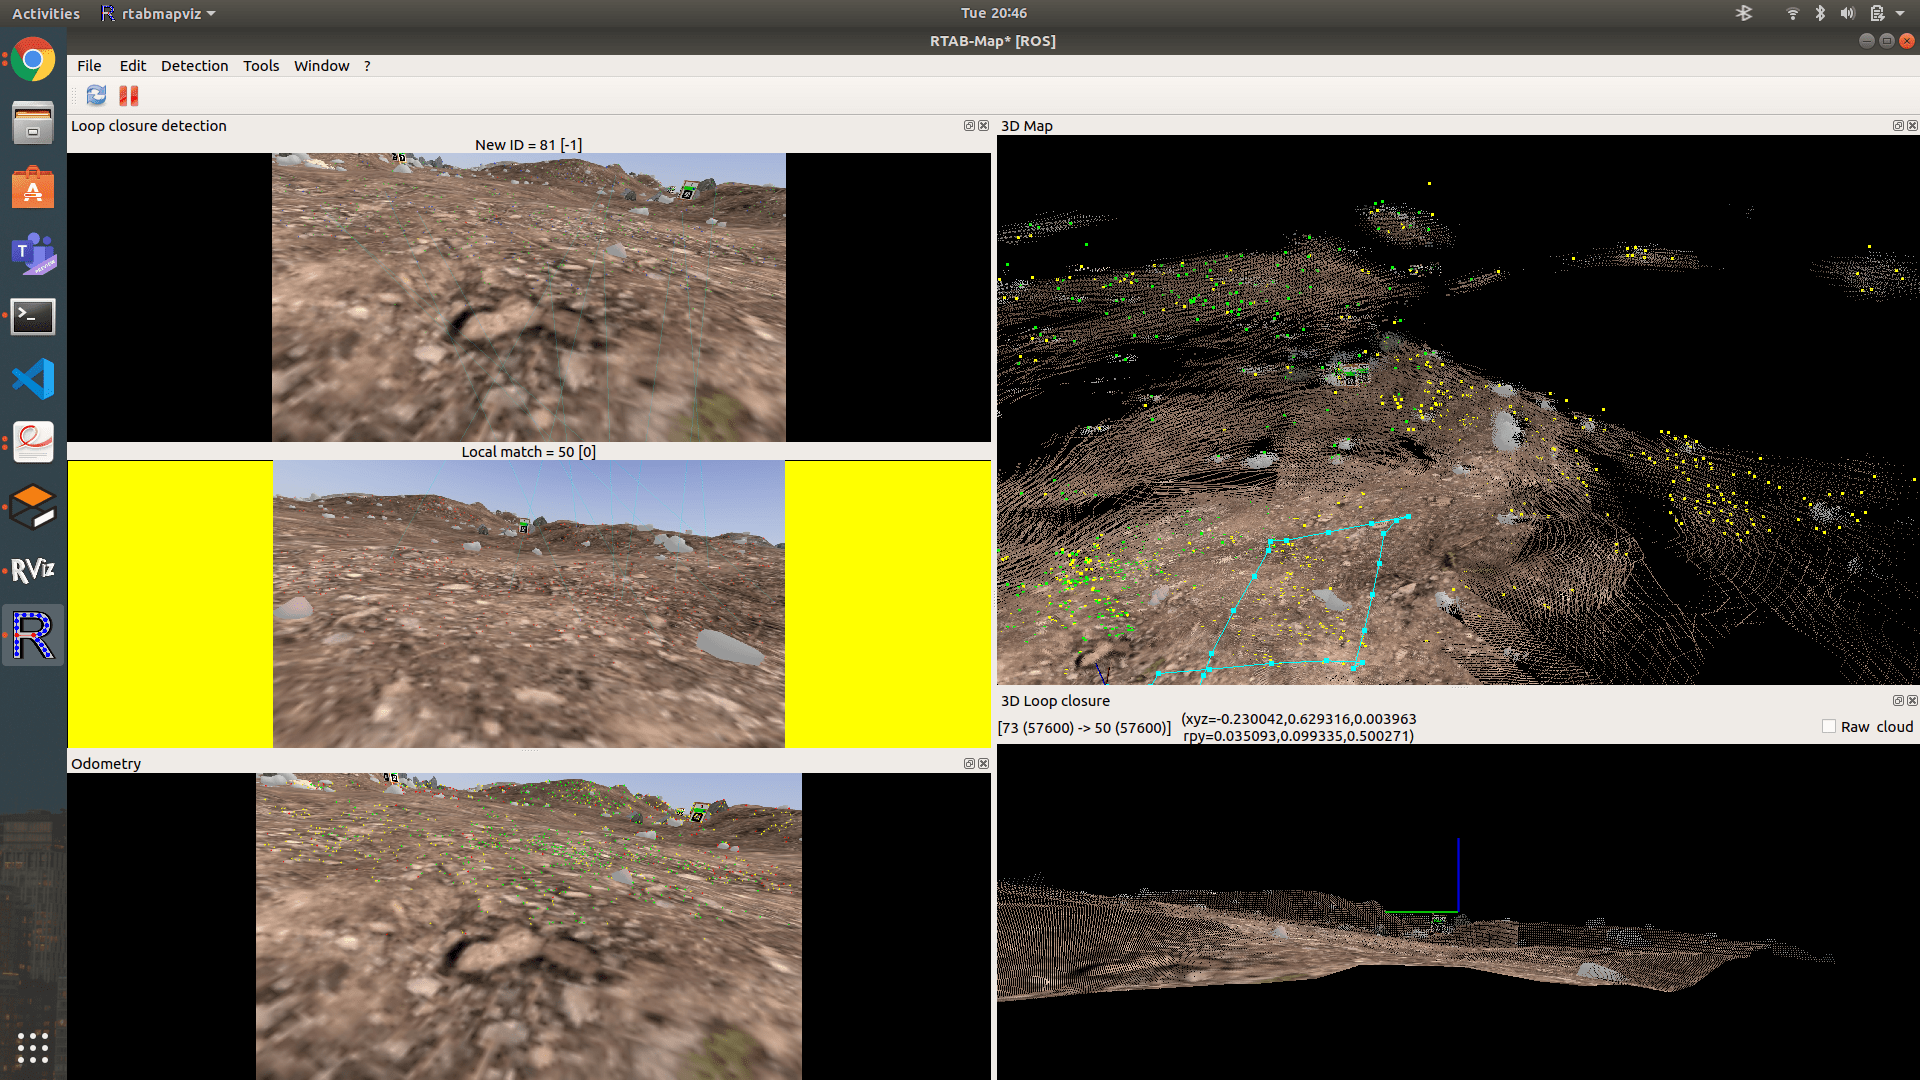Close the 3D Loop closure panel

pos(1912,701)
